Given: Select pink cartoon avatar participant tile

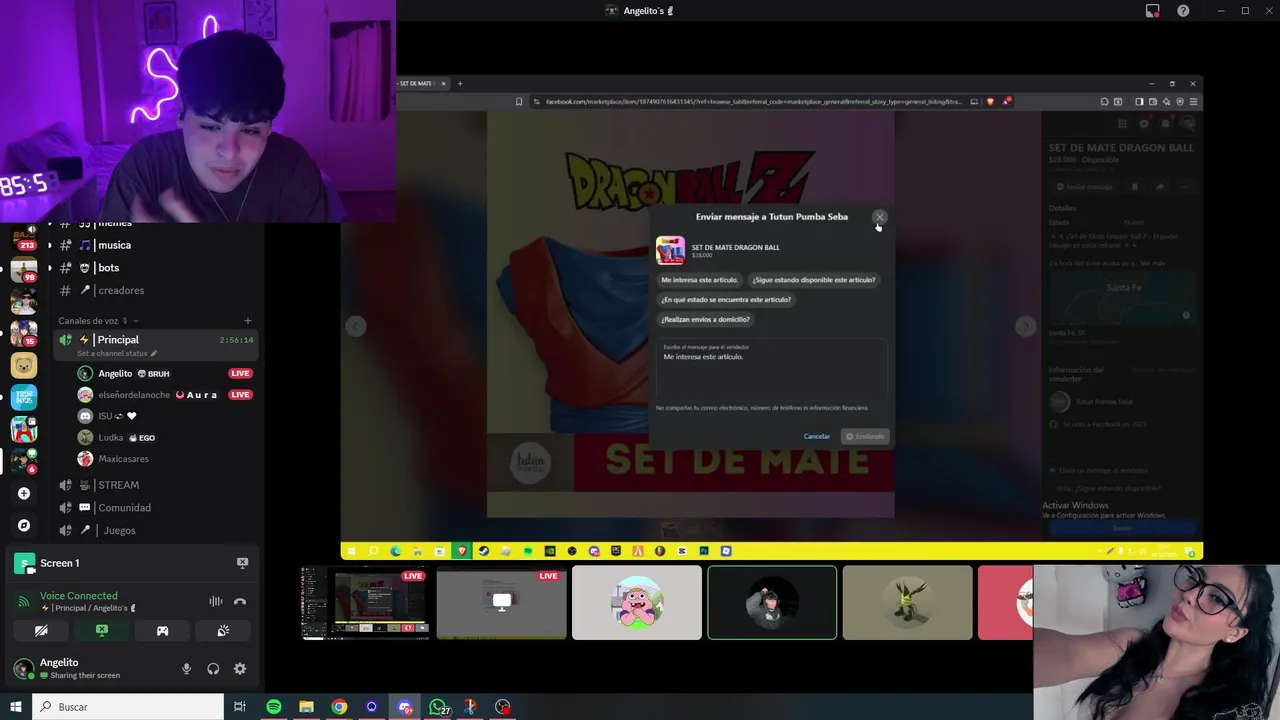Looking at the screenshot, I should [x=637, y=602].
